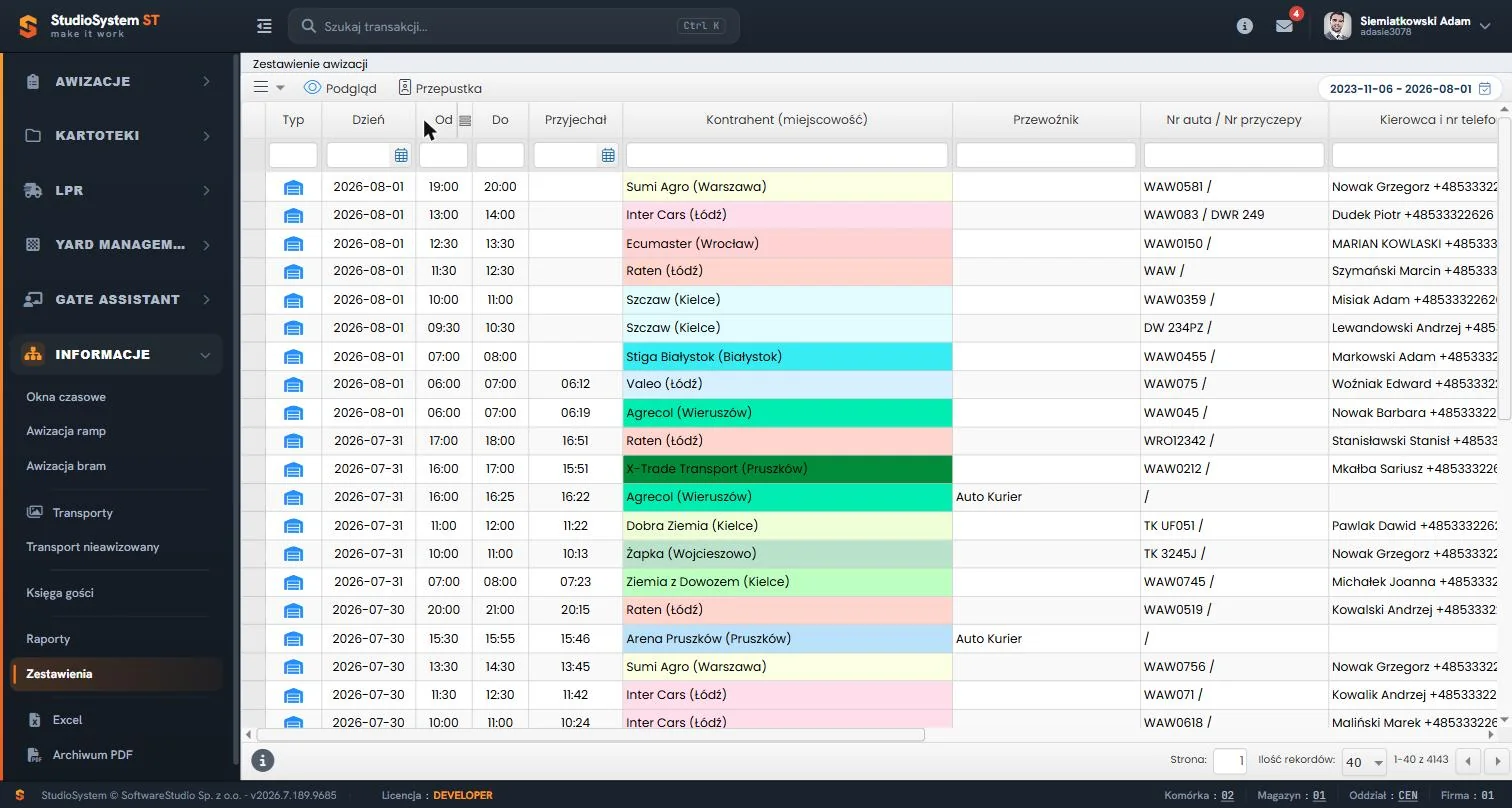Open the user account dropdown for Siemiatkowski Adam
Screen dimensions: 1512x808
point(1410,26)
